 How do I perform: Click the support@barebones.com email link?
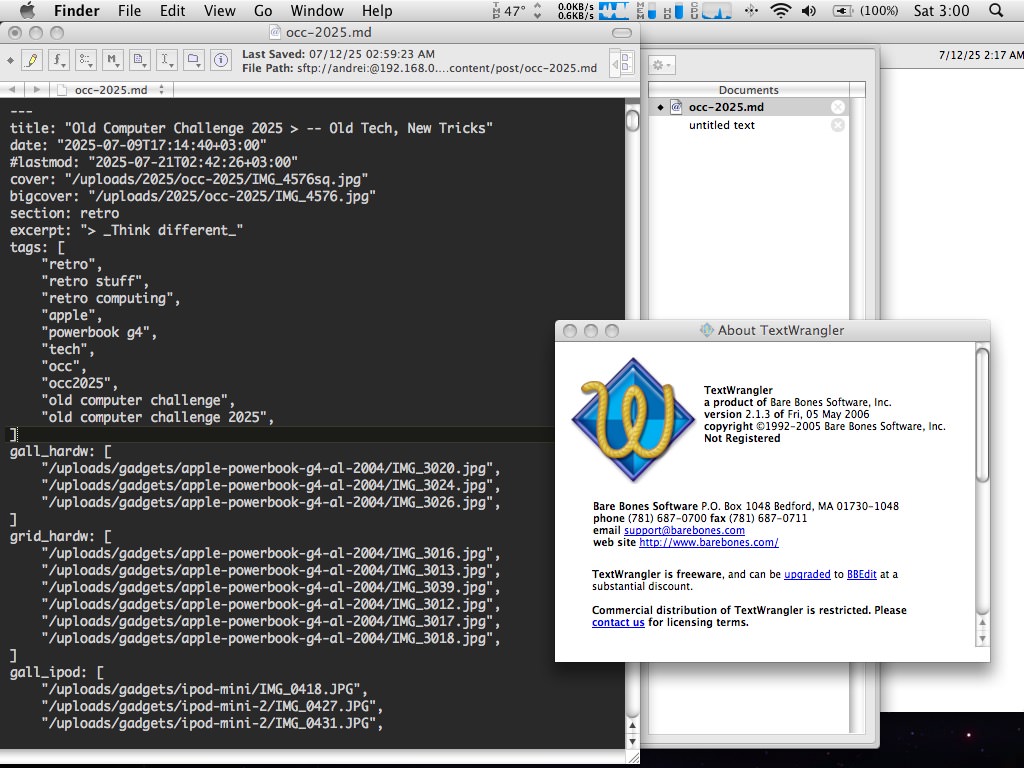point(684,530)
